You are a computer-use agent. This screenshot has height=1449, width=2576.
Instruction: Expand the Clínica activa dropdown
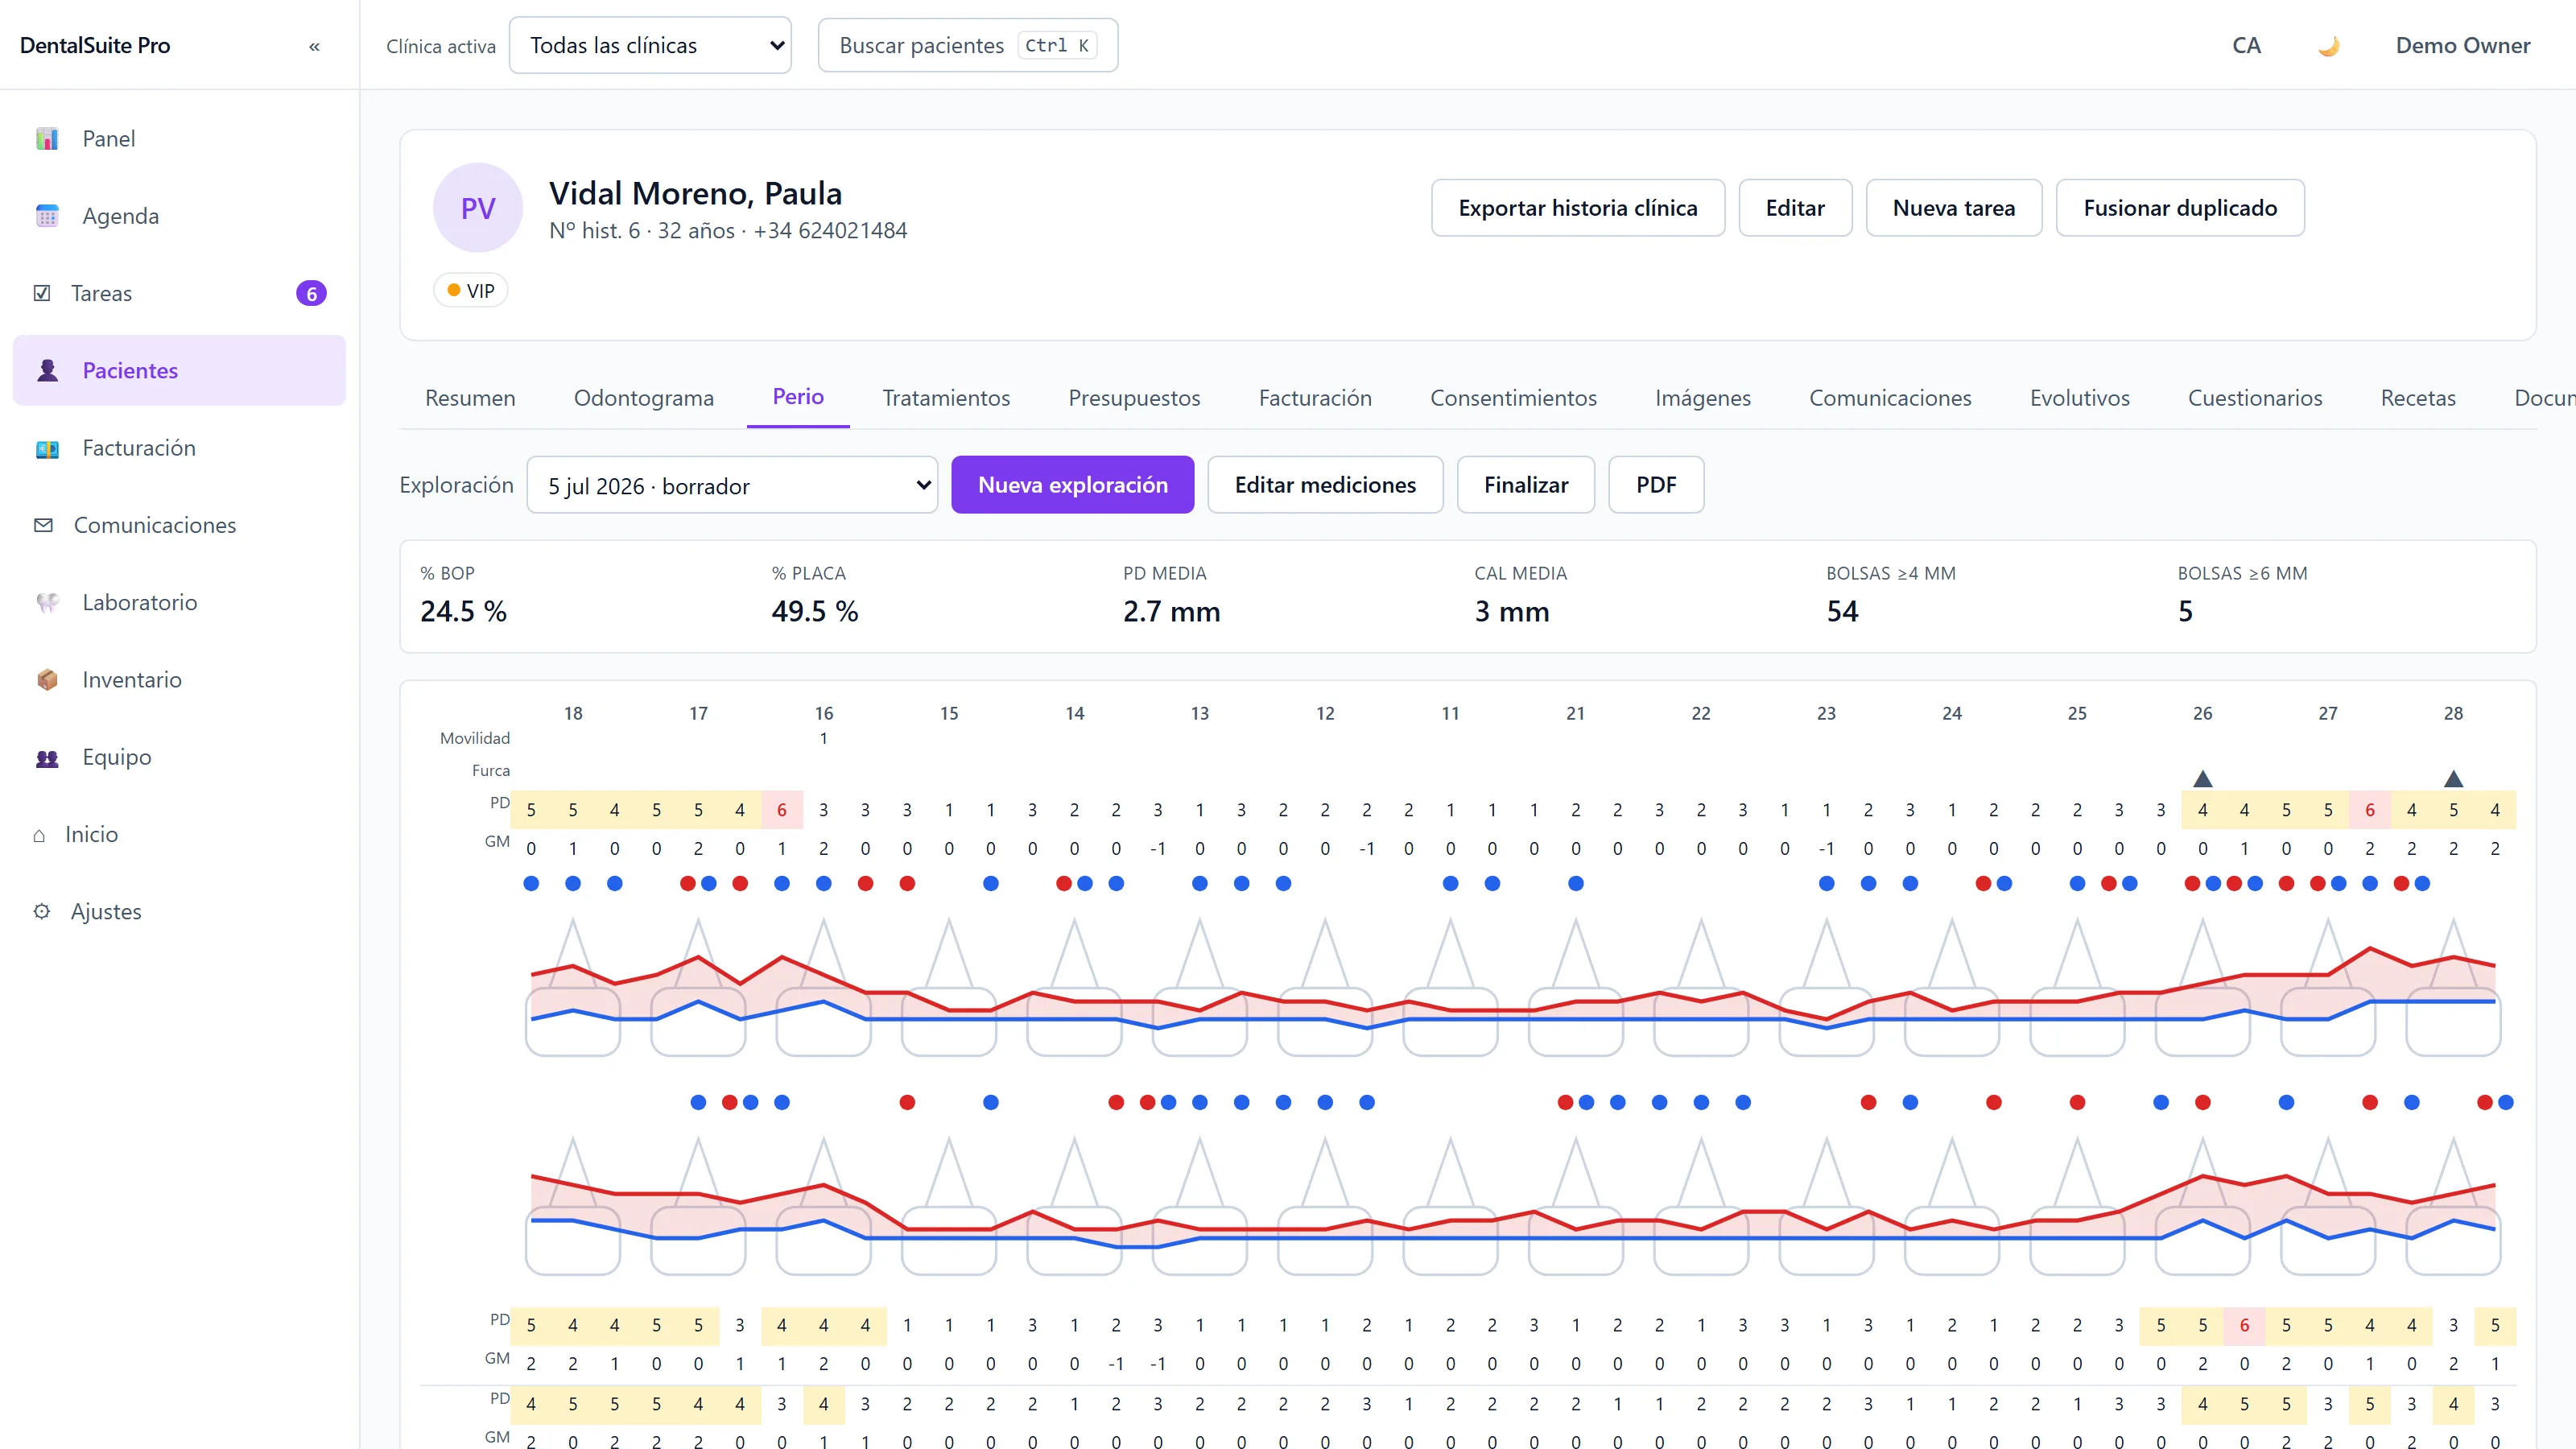pyautogui.click(x=650, y=45)
